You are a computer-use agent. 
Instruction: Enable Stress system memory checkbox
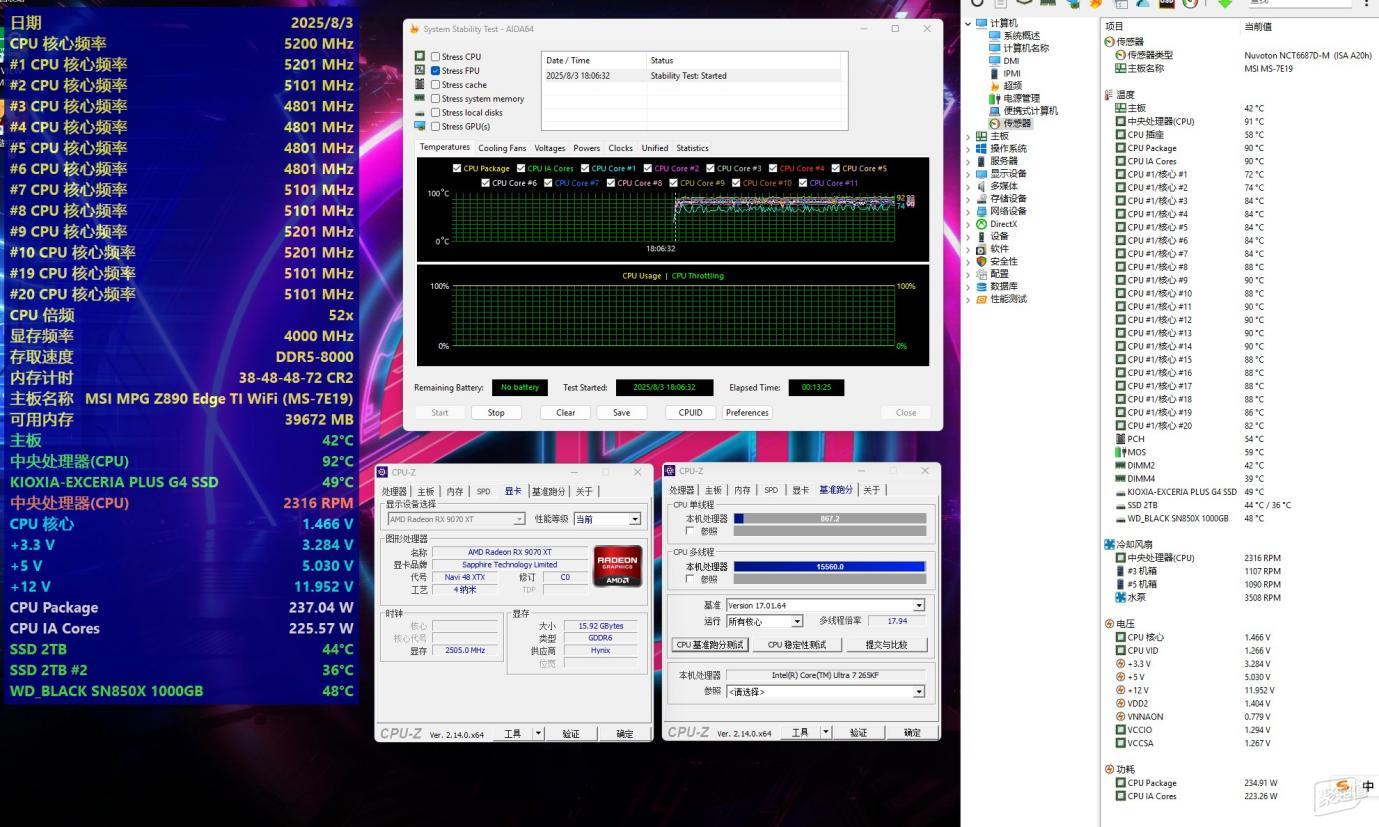coord(435,99)
